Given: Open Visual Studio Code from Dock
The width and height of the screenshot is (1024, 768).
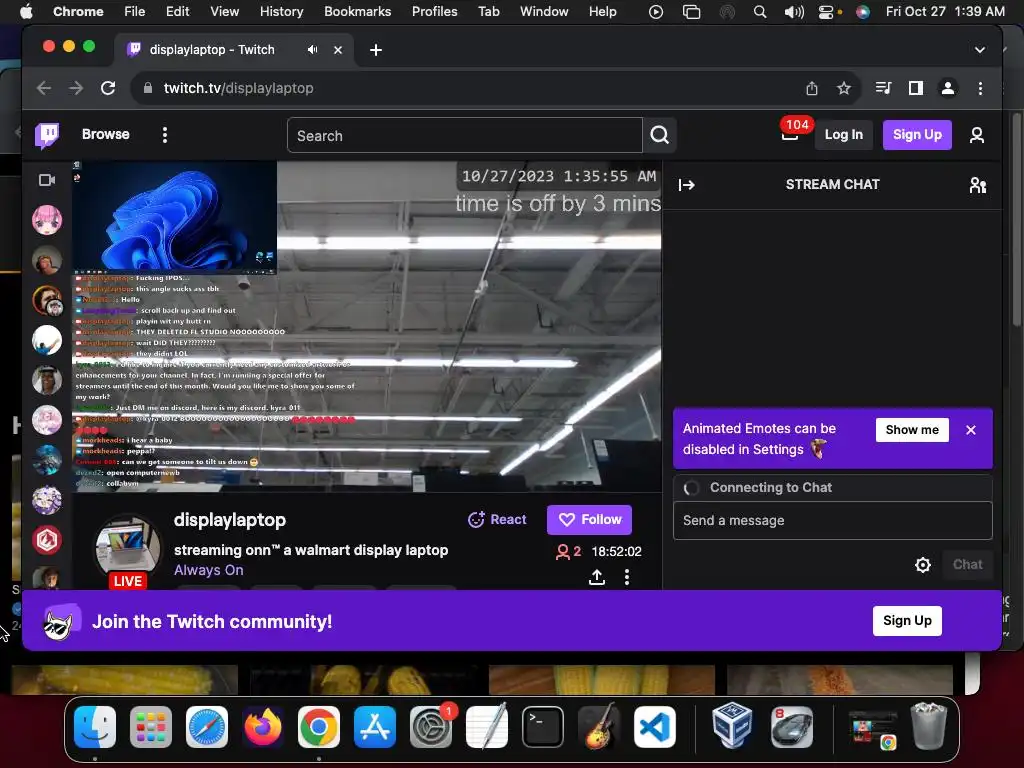Looking at the screenshot, I should [x=655, y=727].
